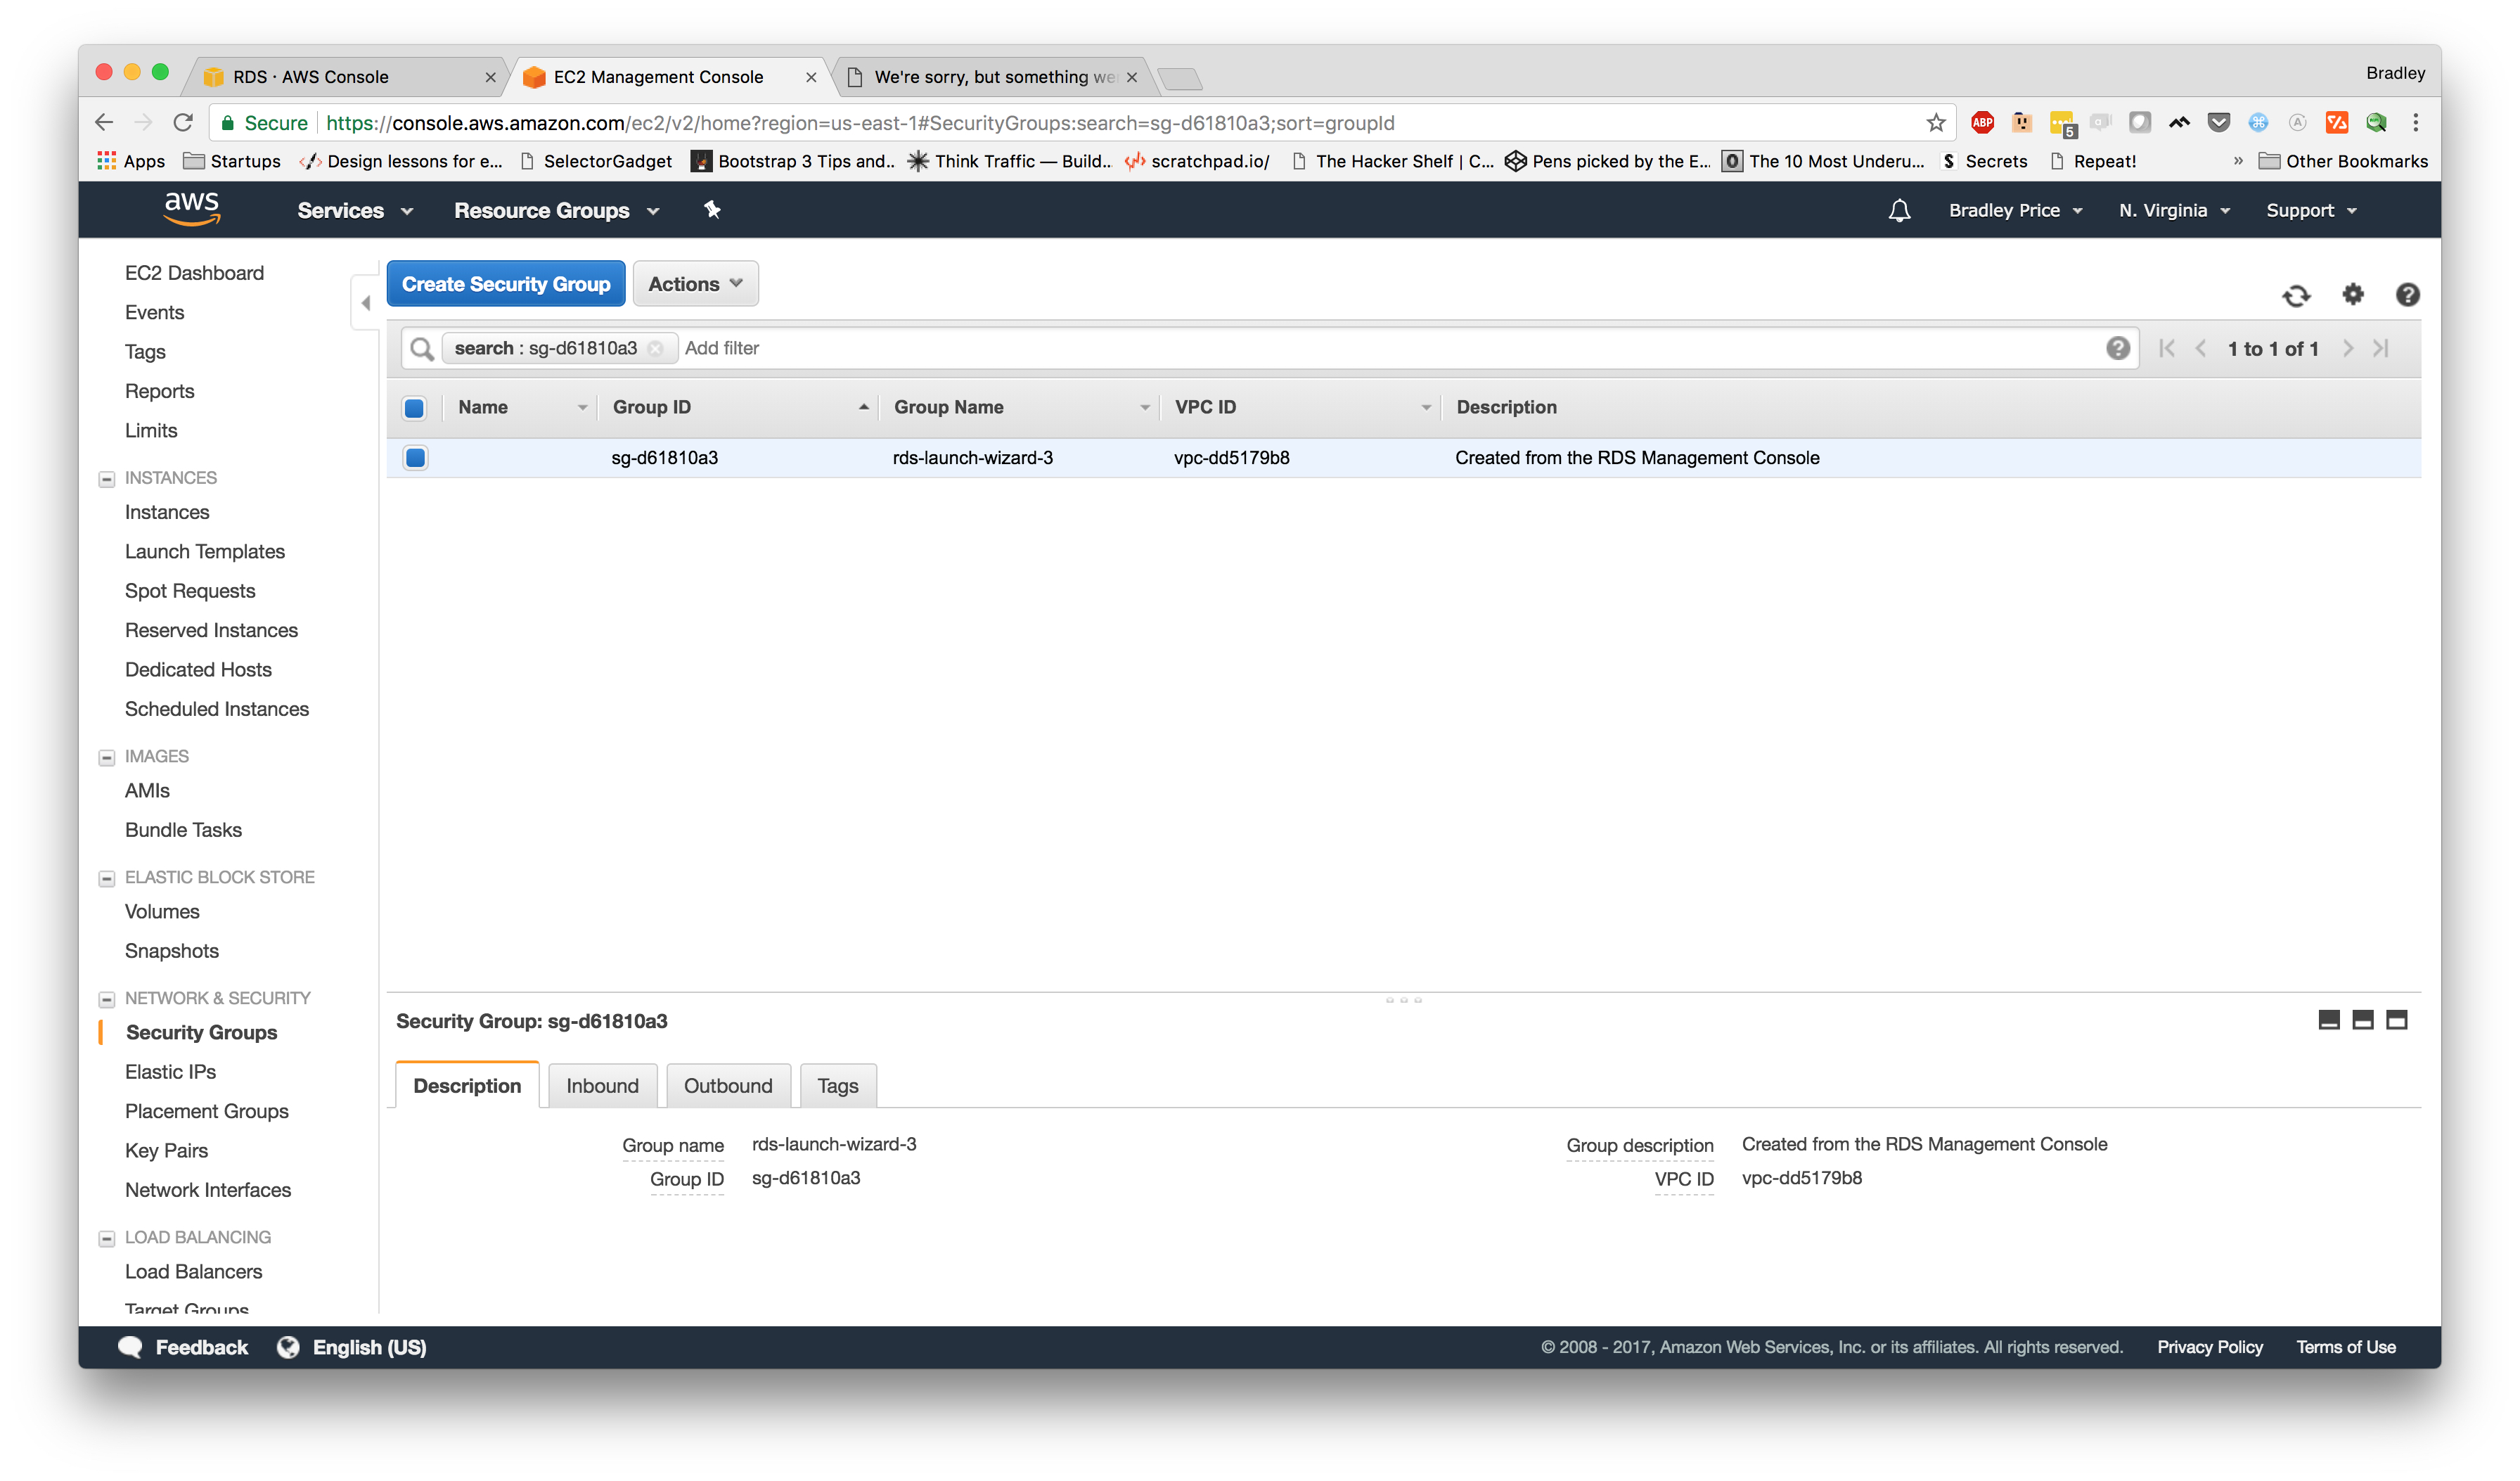Open the Chrome three-dot menu

tap(2415, 123)
